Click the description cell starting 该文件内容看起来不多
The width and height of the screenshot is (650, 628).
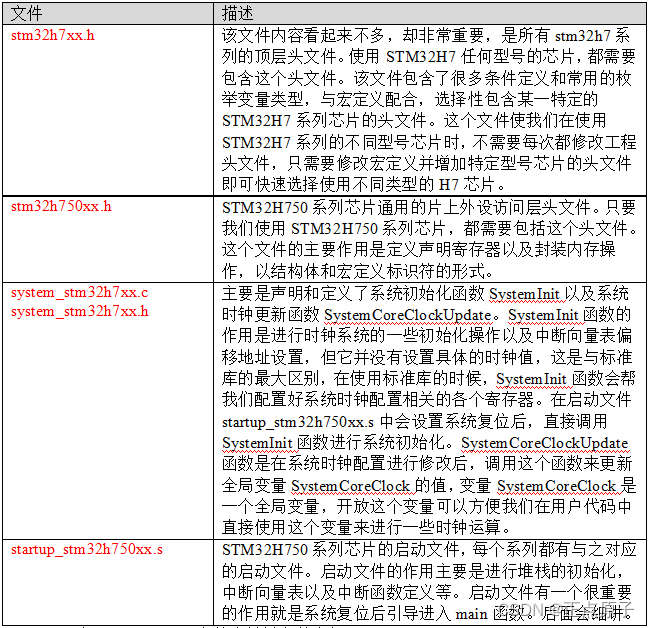[x=430, y=110]
